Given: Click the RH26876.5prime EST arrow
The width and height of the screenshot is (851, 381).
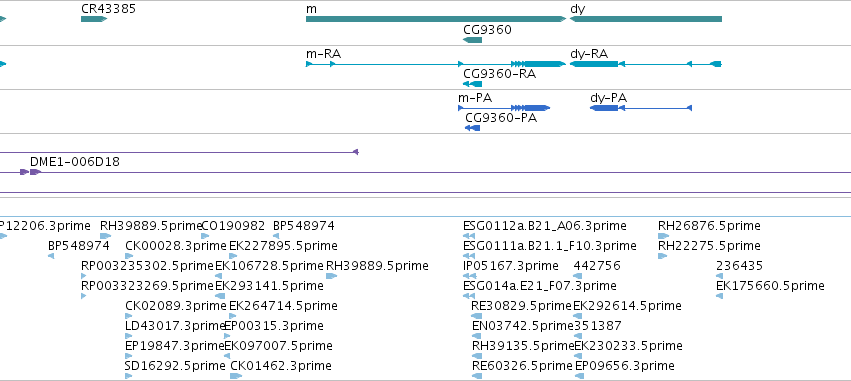Looking at the screenshot, I should point(663,236).
